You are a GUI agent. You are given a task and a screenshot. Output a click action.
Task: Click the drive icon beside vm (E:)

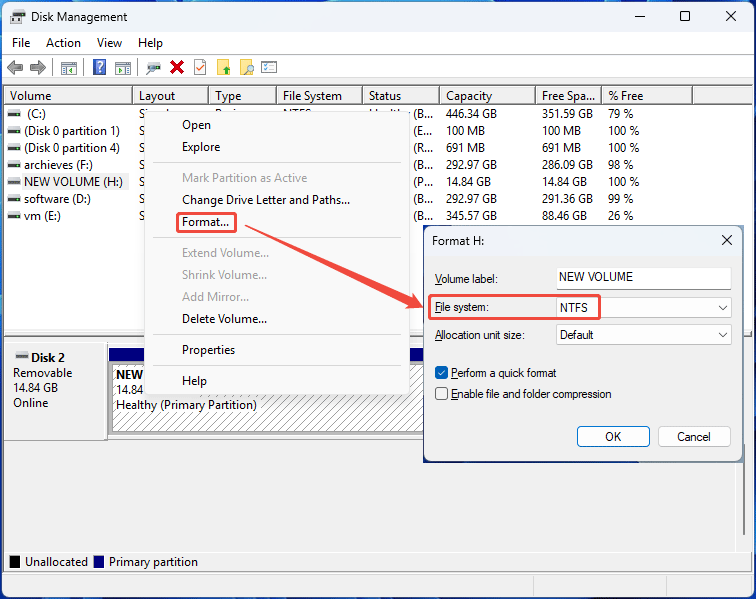14,216
